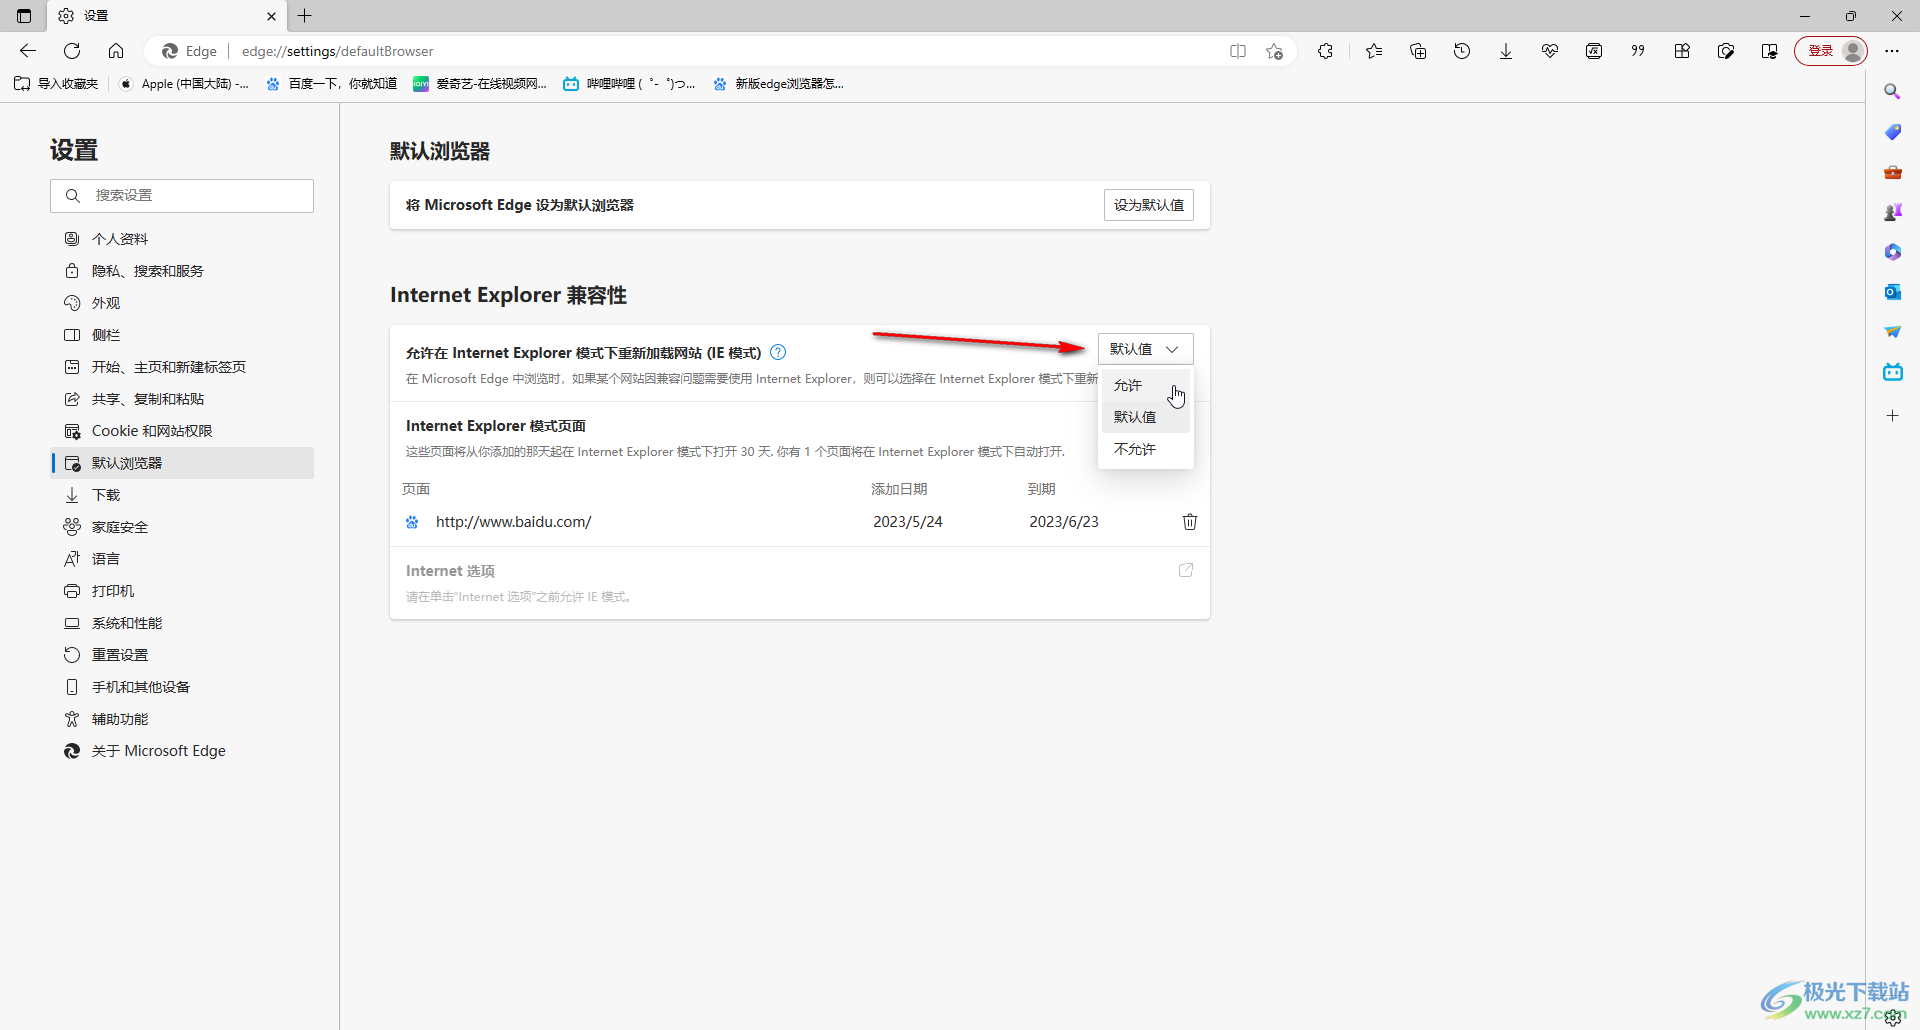Viewport: 1920px width, 1030px height.
Task: Open 个人资料 settings
Action: [182, 239]
